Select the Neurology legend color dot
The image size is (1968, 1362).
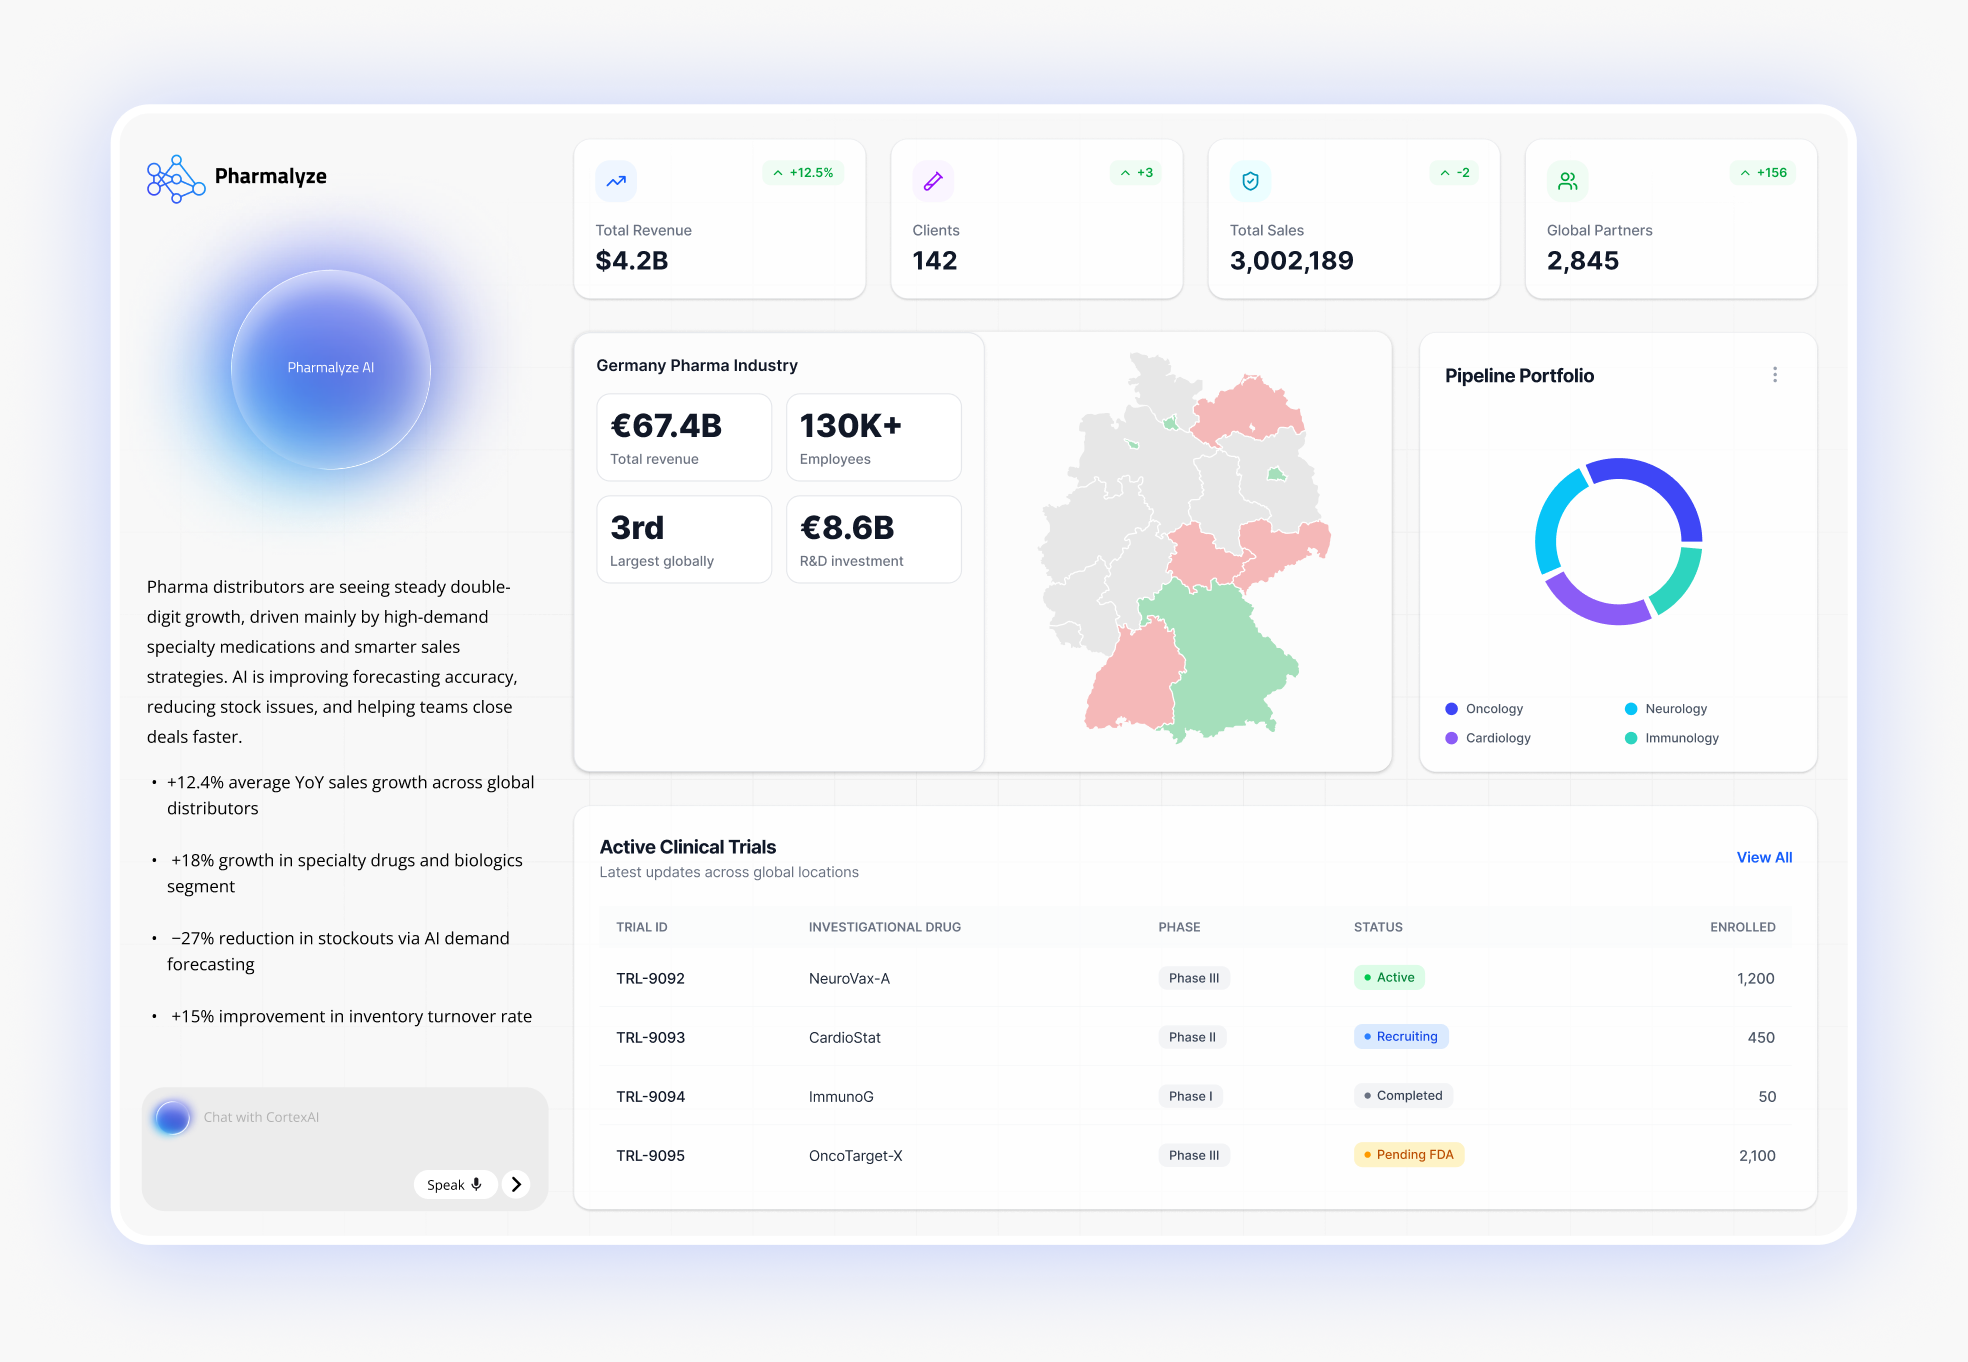click(1631, 709)
